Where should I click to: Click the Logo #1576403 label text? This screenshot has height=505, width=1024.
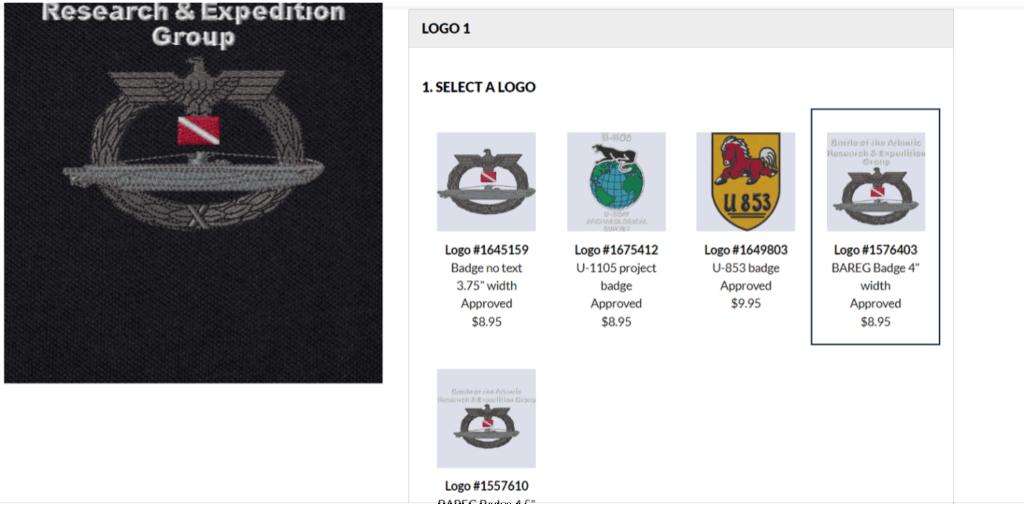[x=876, y=250]
